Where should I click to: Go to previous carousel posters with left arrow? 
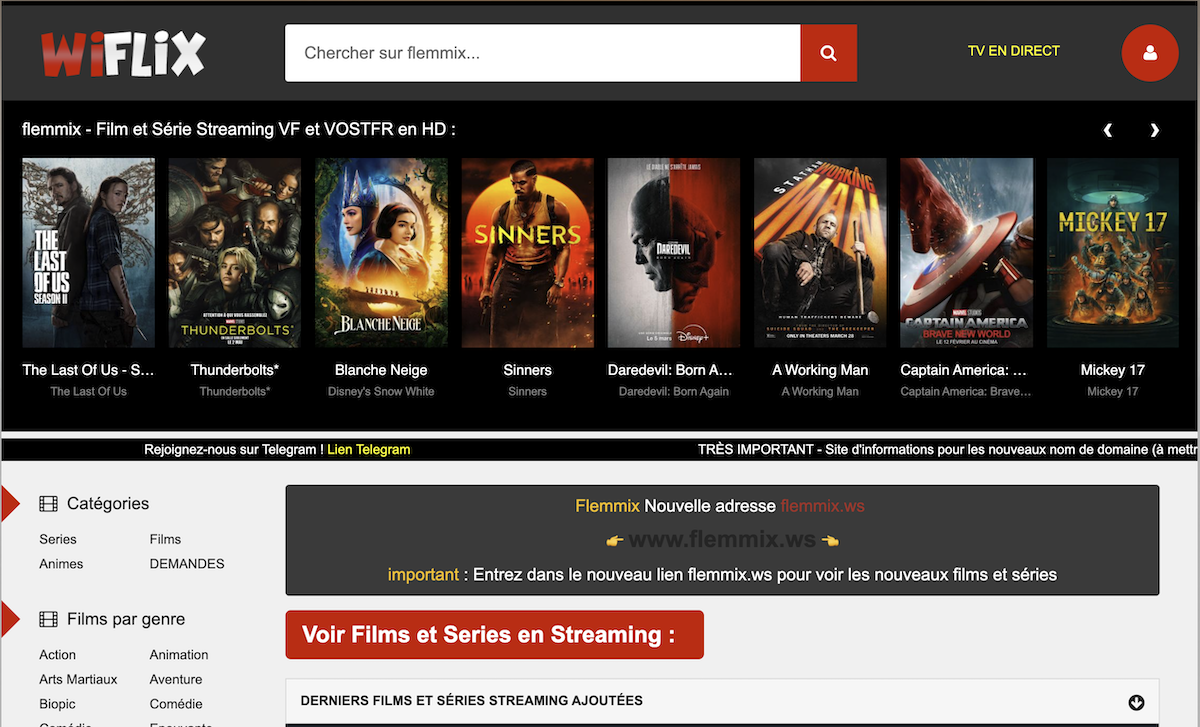point(1107,130)
